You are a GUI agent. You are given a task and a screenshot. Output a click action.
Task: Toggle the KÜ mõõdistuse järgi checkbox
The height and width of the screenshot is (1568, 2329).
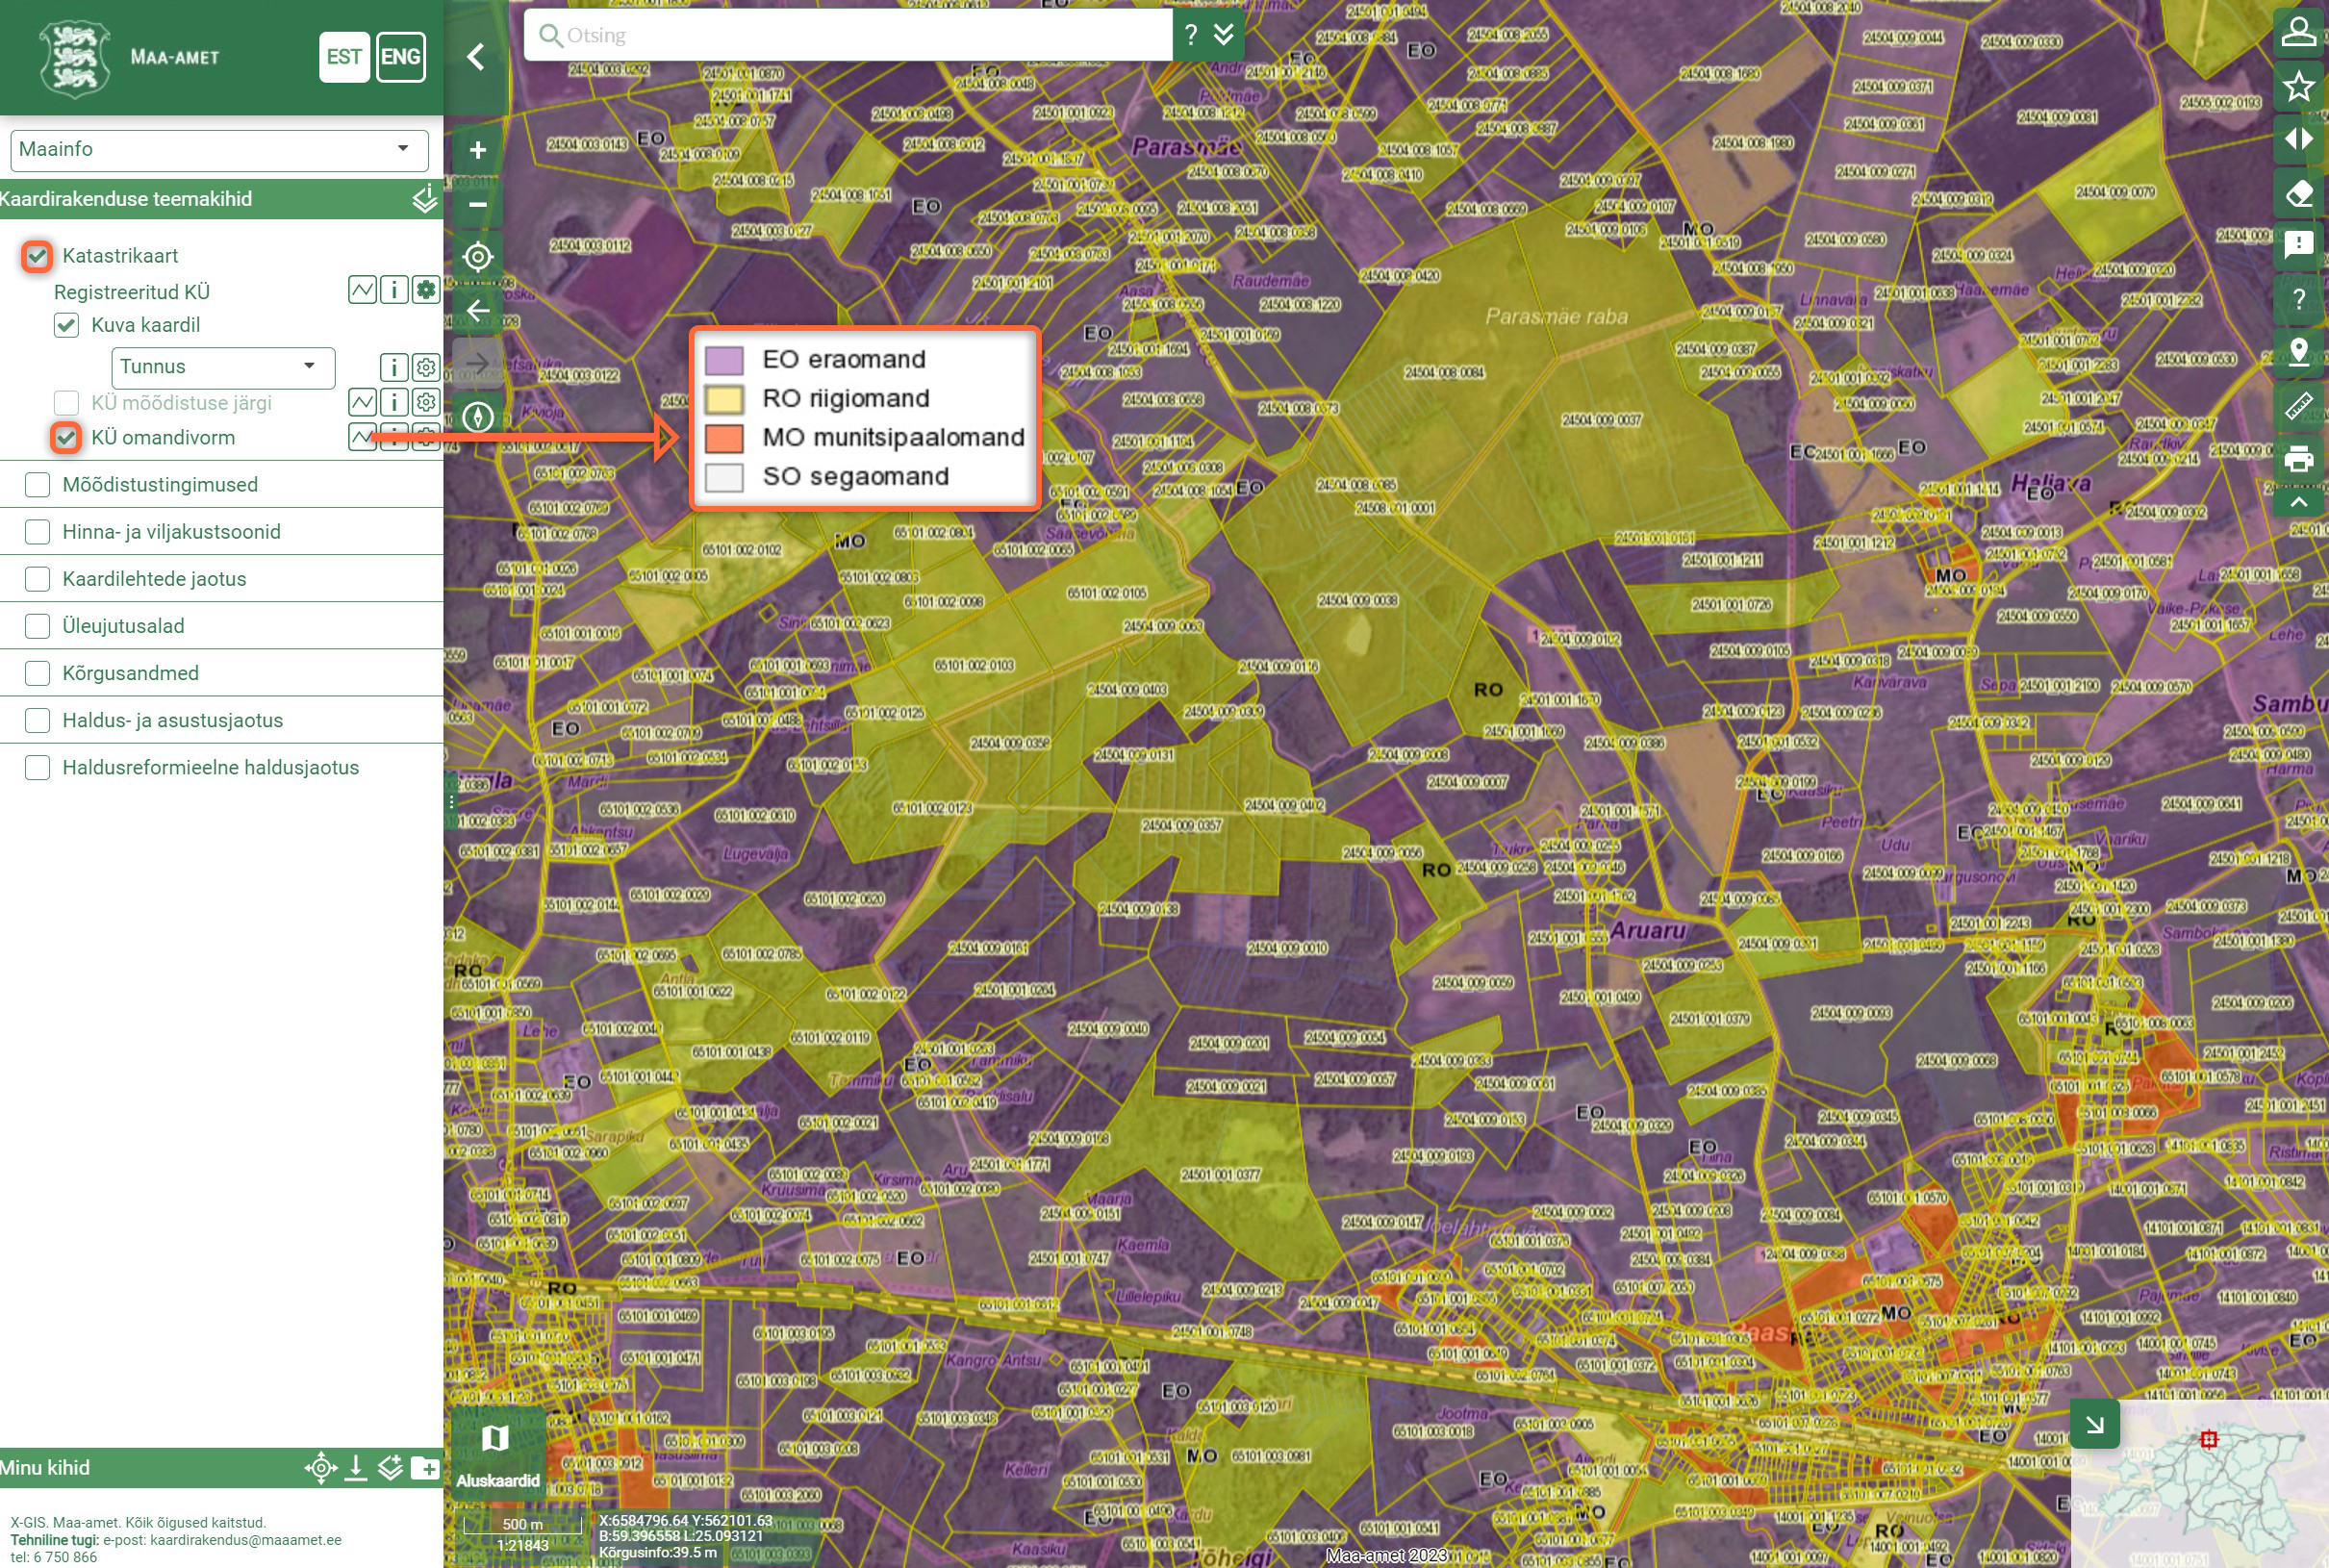click(66, 403)
